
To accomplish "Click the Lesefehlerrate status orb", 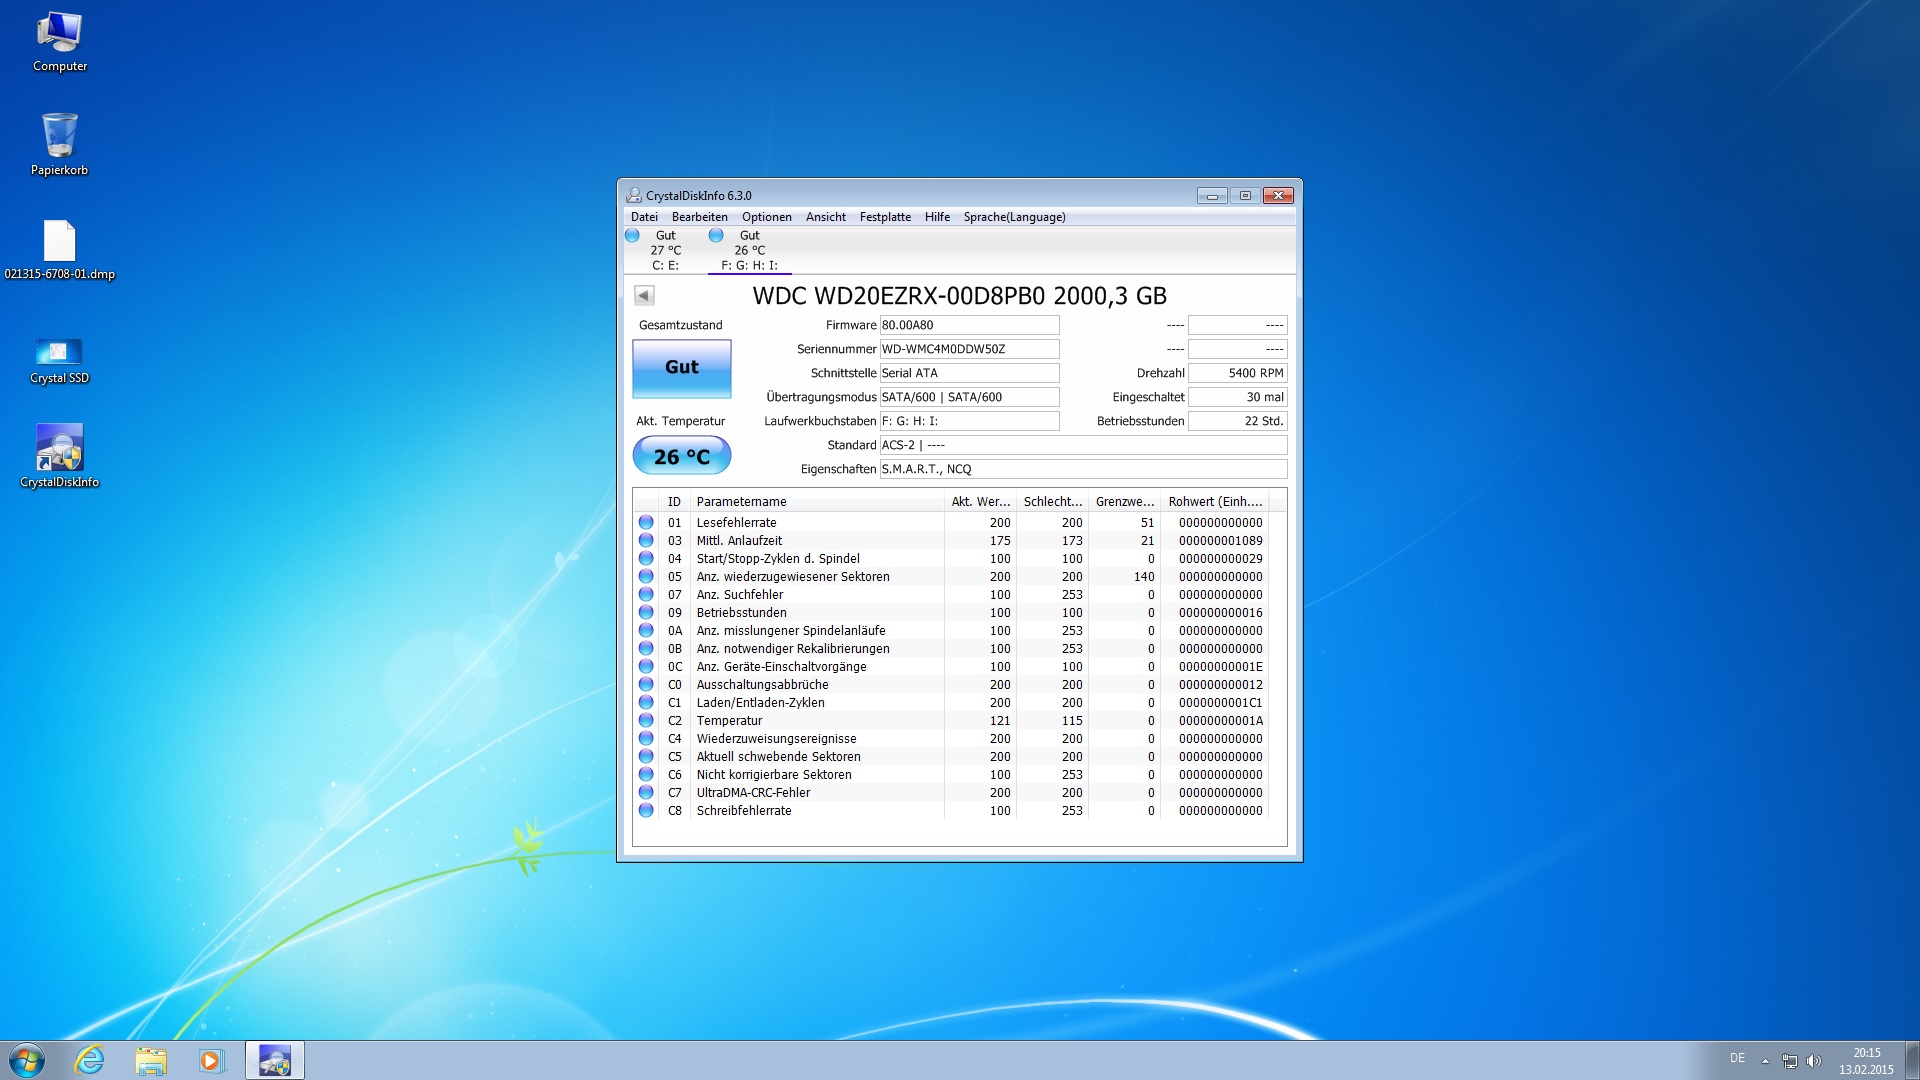I will click(x=646, y=523).
